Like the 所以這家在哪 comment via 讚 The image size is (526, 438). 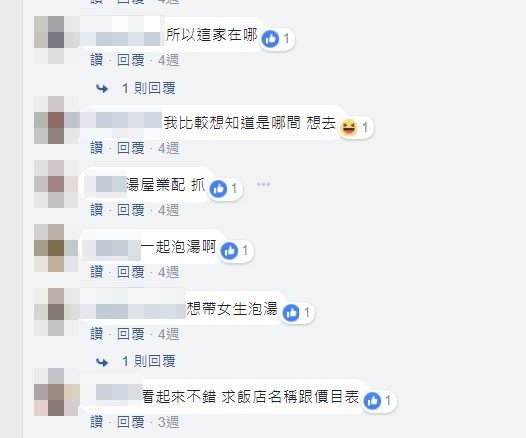(x=97, y=60)
